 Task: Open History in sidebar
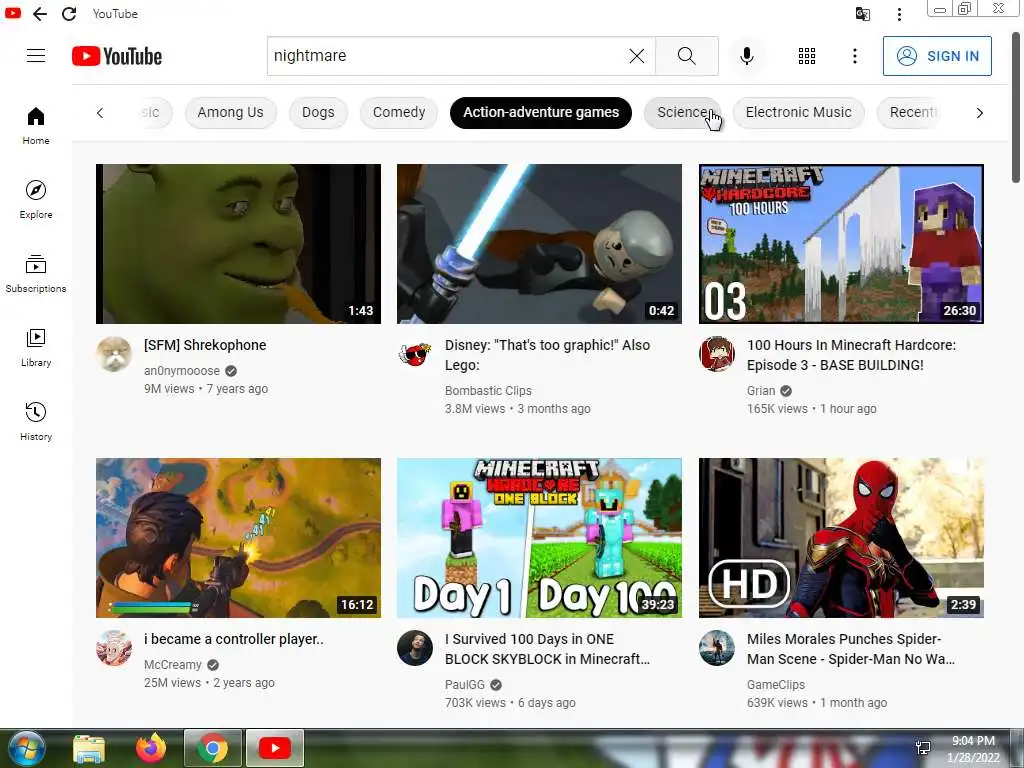click(x=36, y=421)
